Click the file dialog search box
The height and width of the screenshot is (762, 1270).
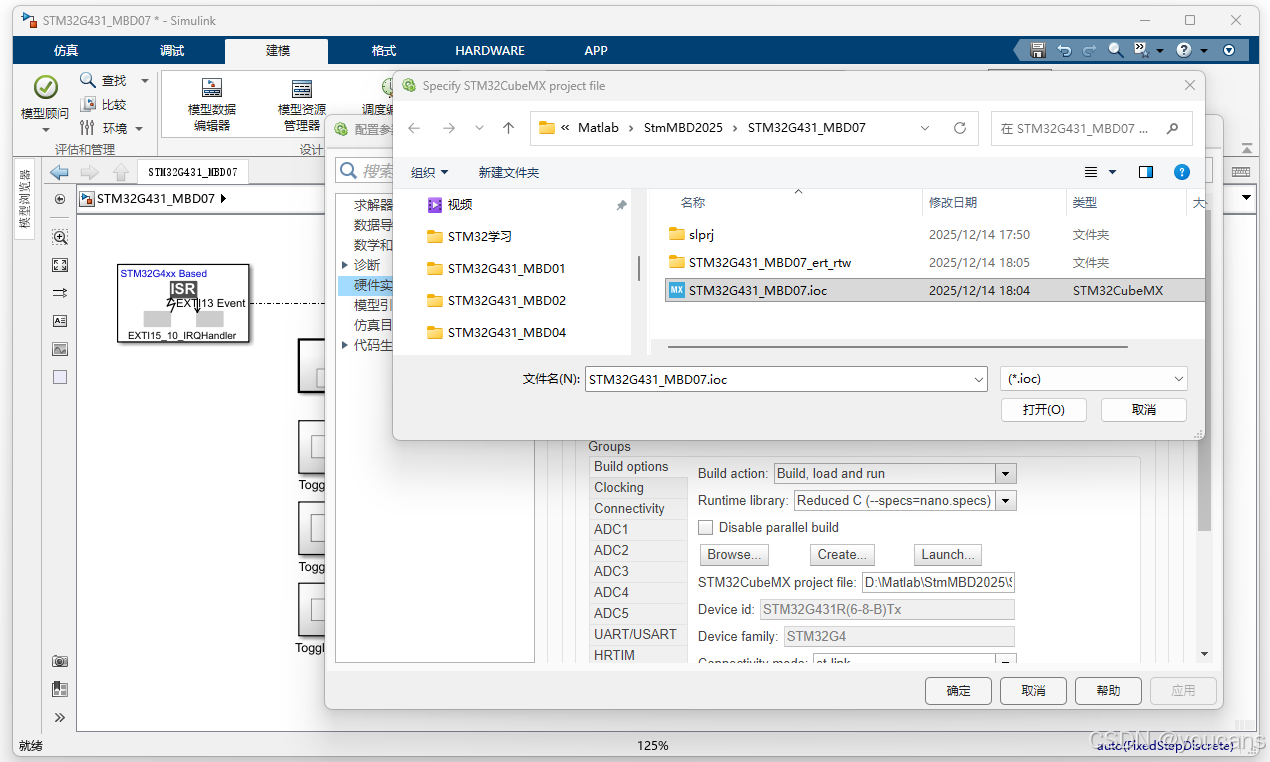point(1091,128)
